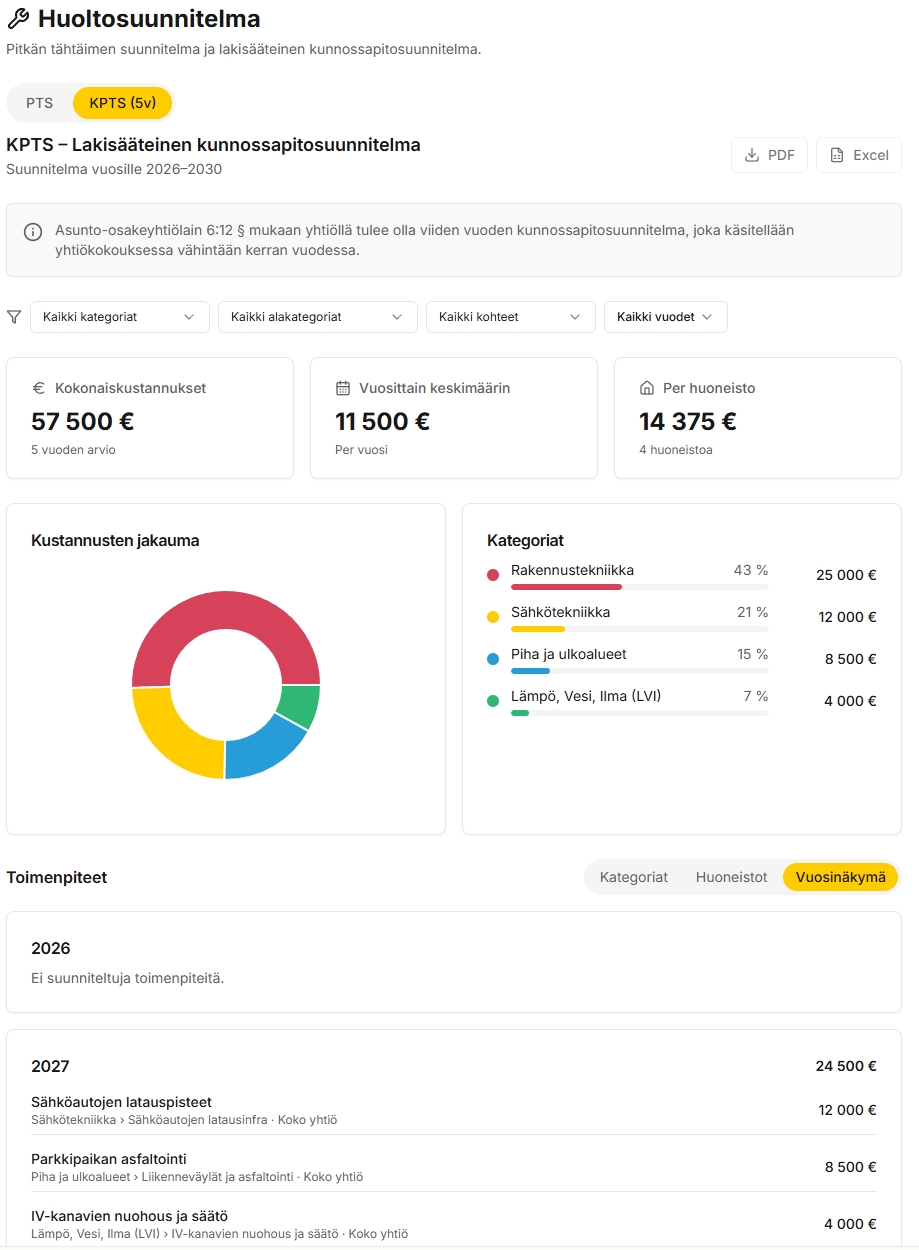Open the Parkkipaikan asfaltointi action row
This screenshot has width=919, height=1250.
[x=454, y=1167]
